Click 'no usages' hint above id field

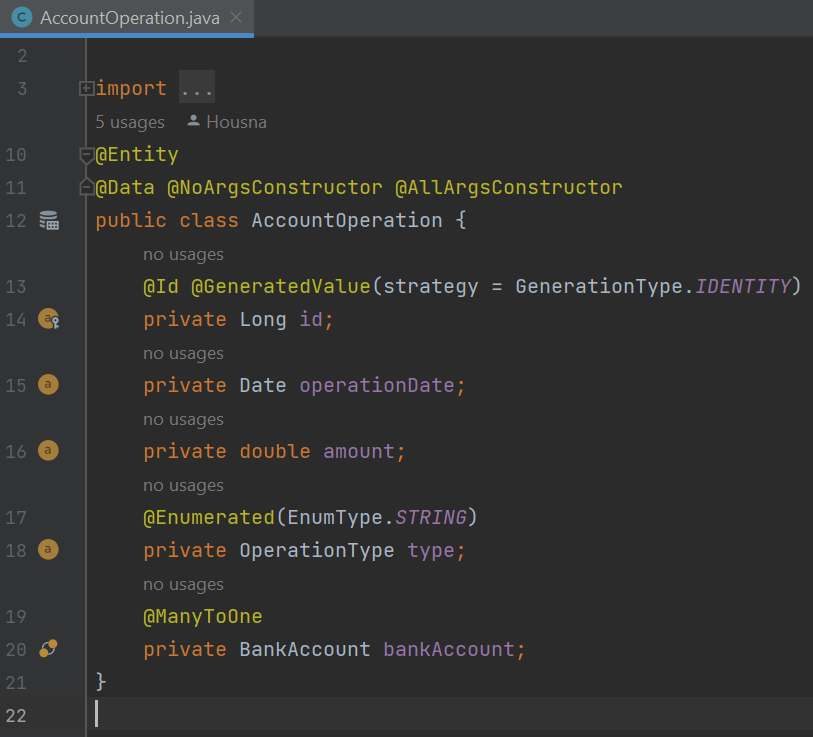(x=184, y=255)
